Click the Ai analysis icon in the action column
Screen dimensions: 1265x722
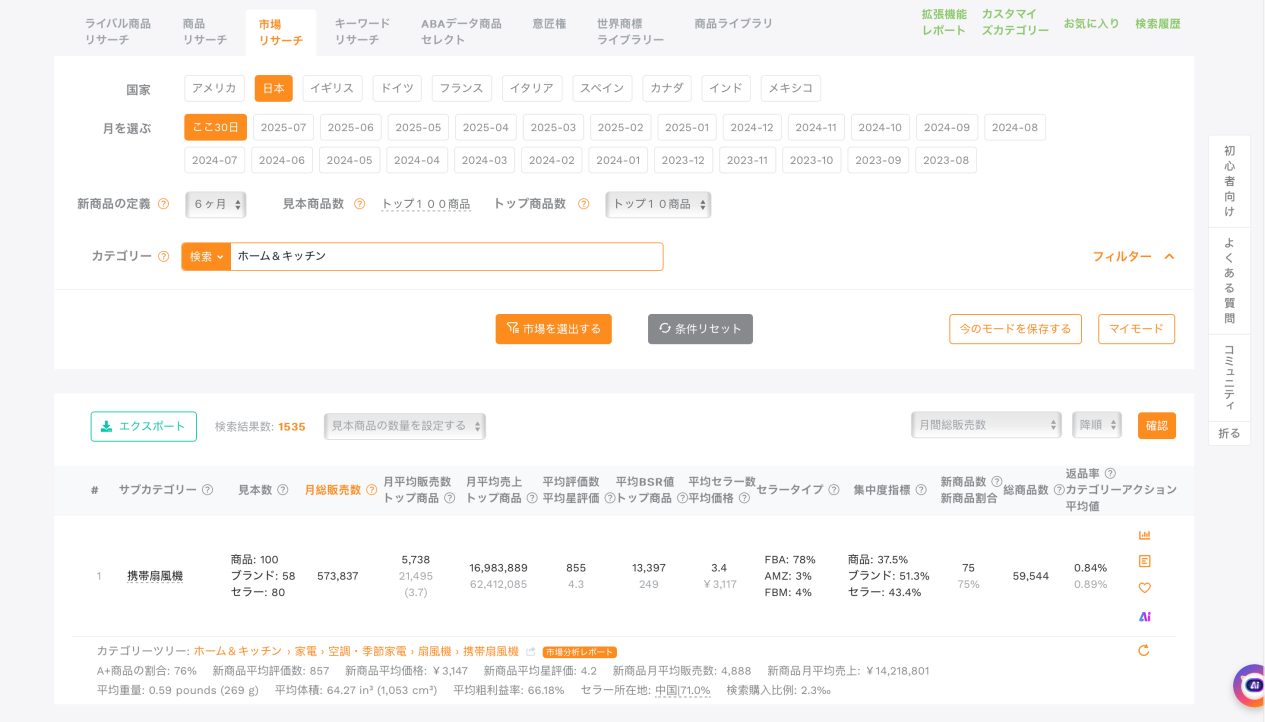coord(1144,616)
